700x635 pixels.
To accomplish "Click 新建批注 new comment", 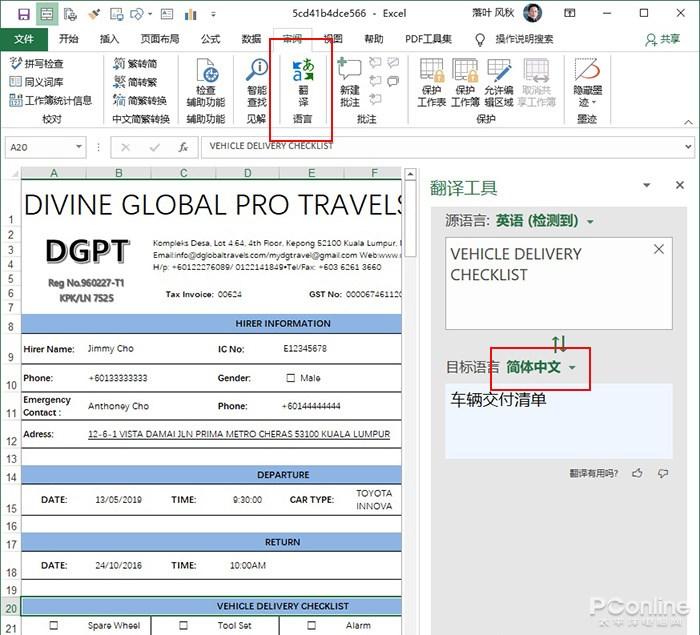I will point(350,83).
